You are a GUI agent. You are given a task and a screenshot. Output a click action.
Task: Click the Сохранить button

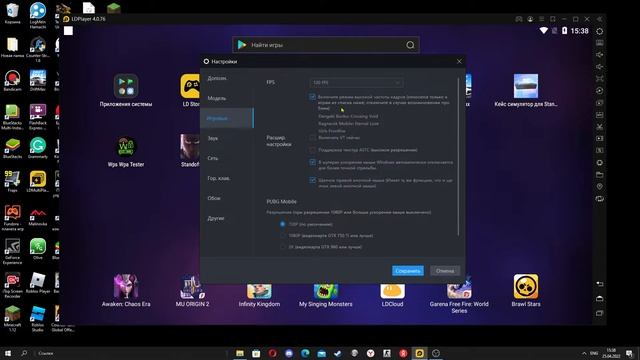[x=408, y=271]
